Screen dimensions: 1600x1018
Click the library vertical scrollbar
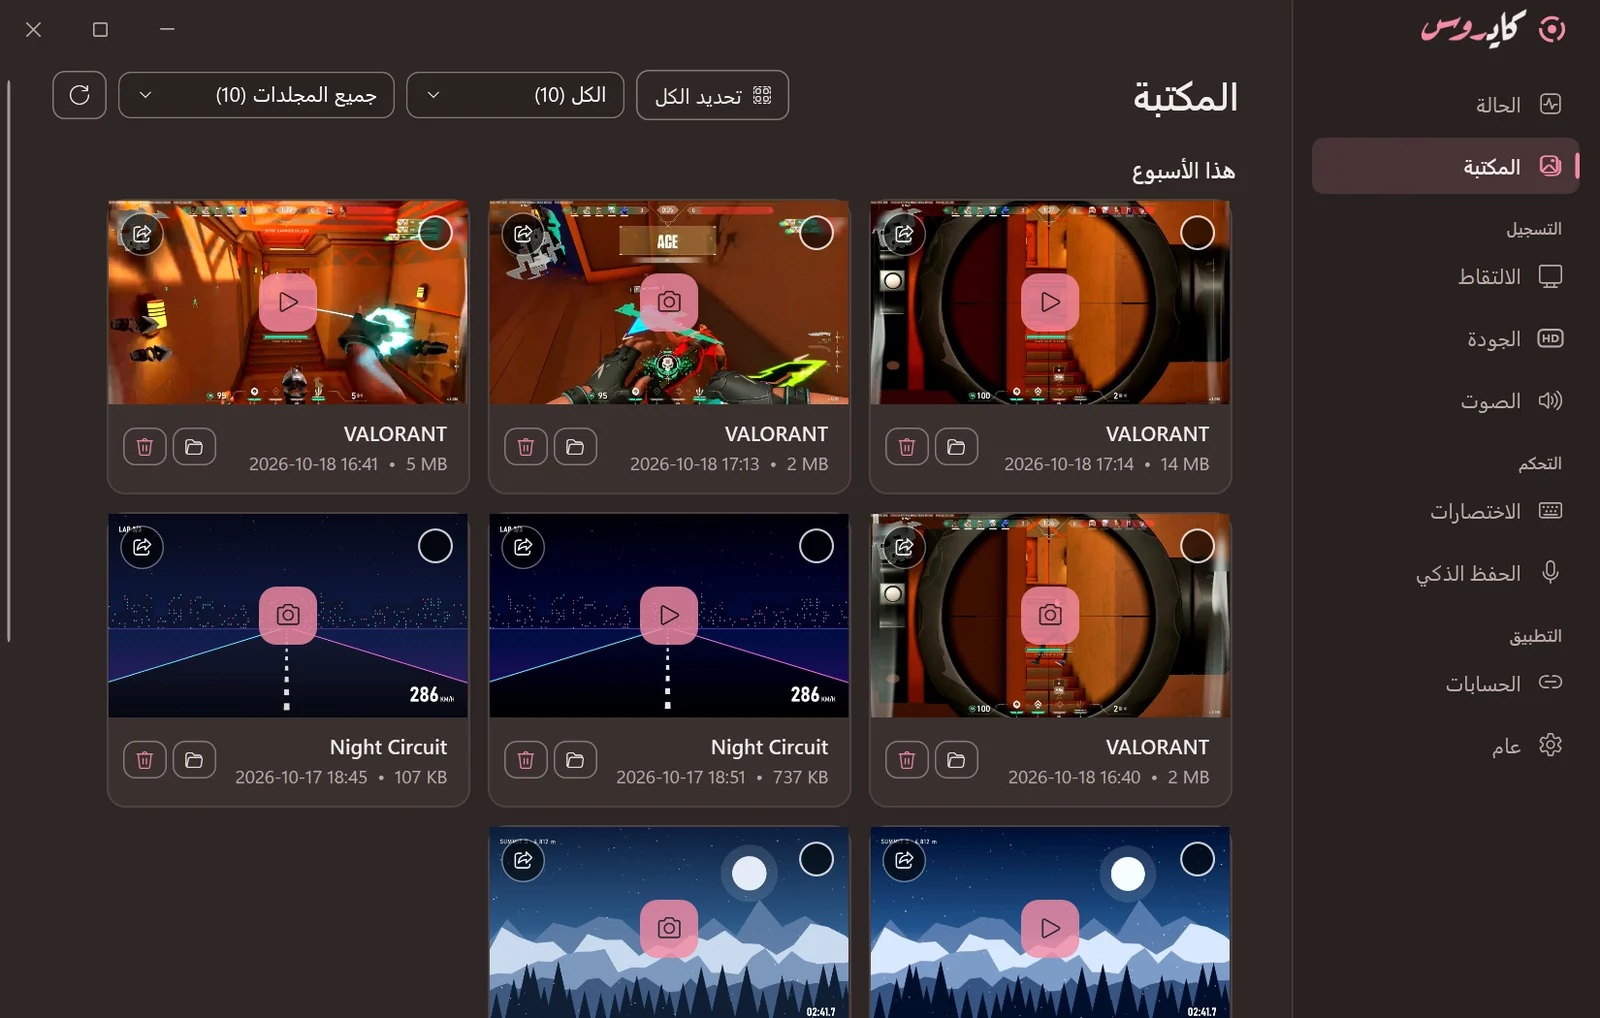[x=9, y=360]
